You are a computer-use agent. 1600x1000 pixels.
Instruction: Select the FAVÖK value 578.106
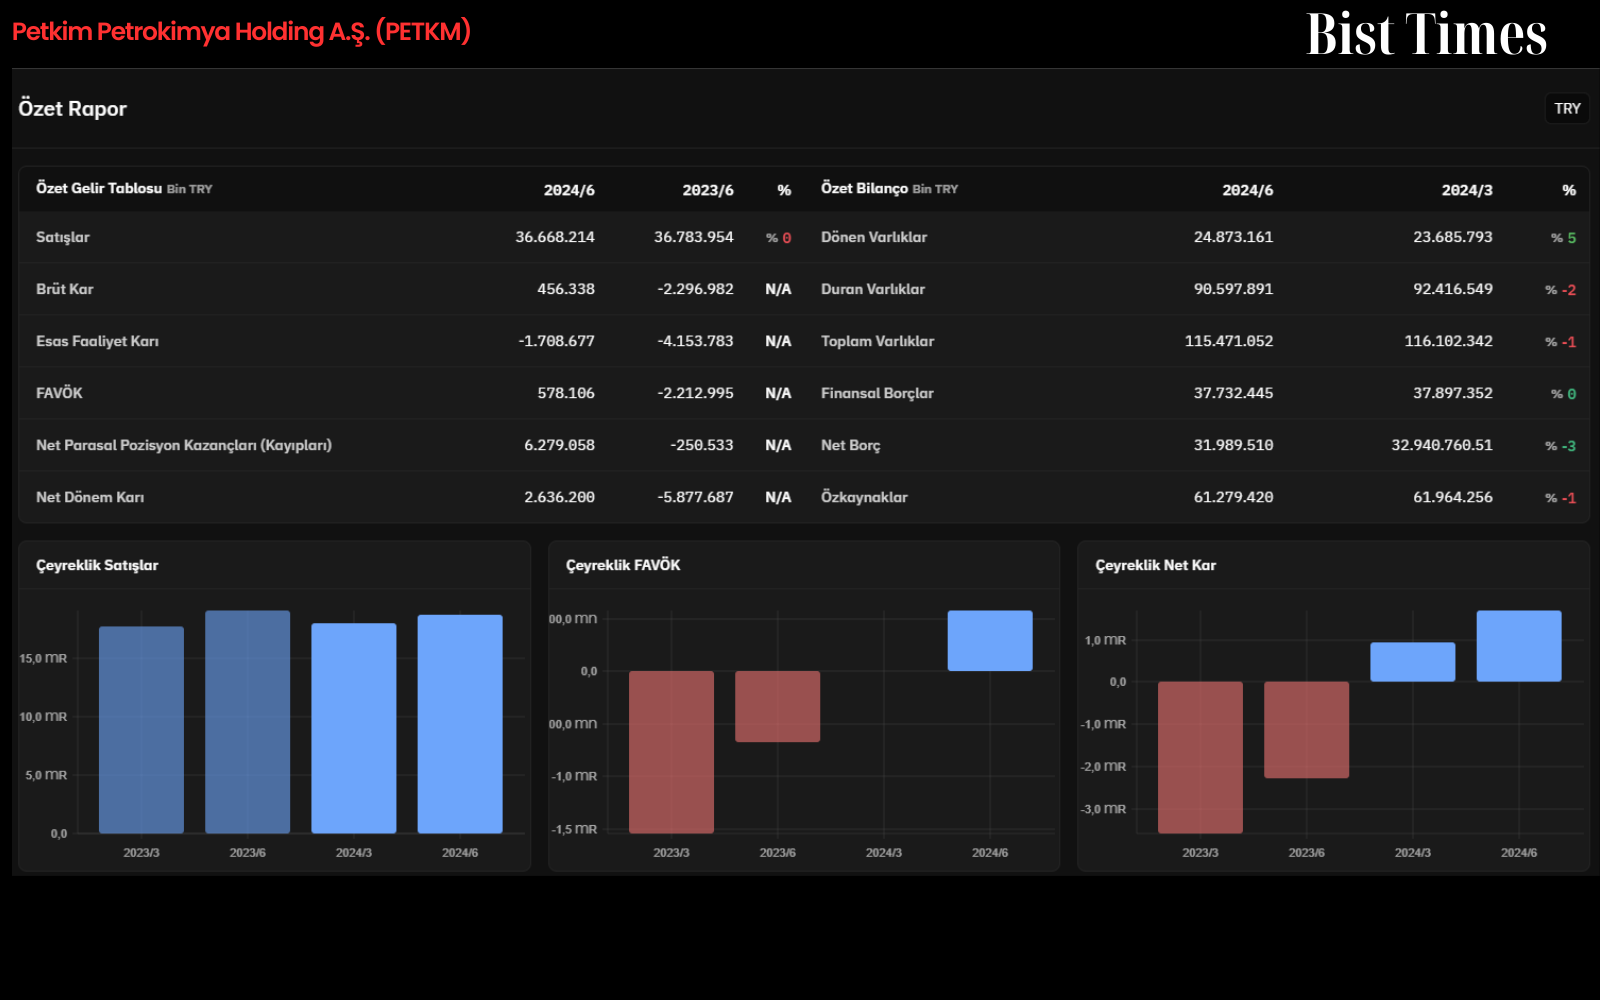click(566, 393)
